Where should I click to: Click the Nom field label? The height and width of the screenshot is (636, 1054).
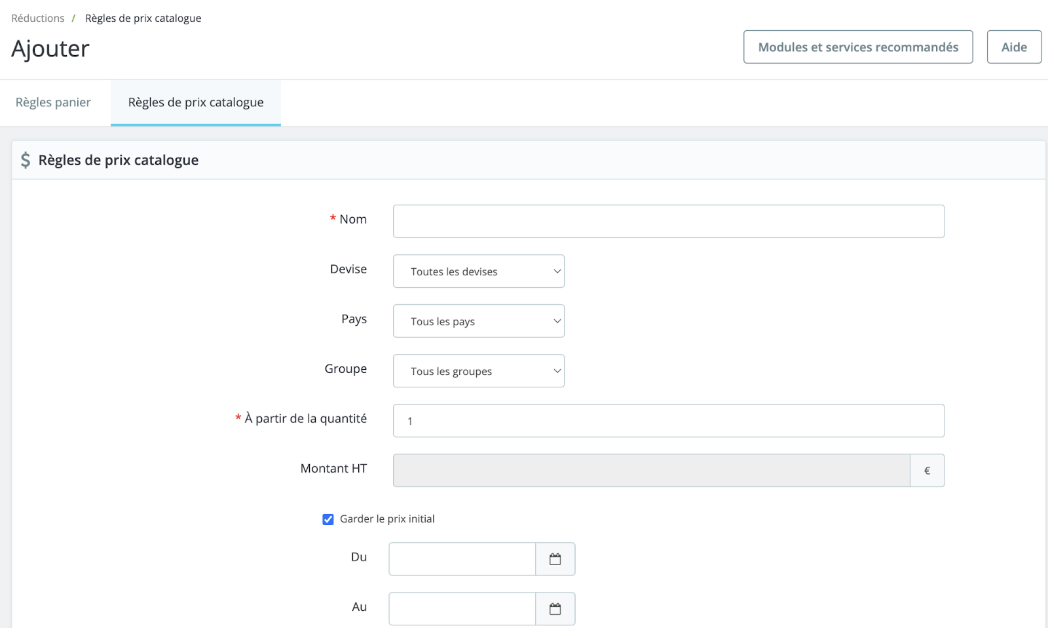click(x=353, y=219)
